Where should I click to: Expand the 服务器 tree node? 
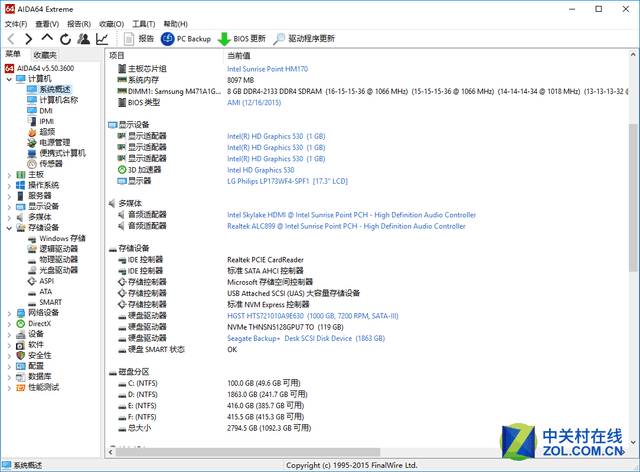[x=9, y=196]
